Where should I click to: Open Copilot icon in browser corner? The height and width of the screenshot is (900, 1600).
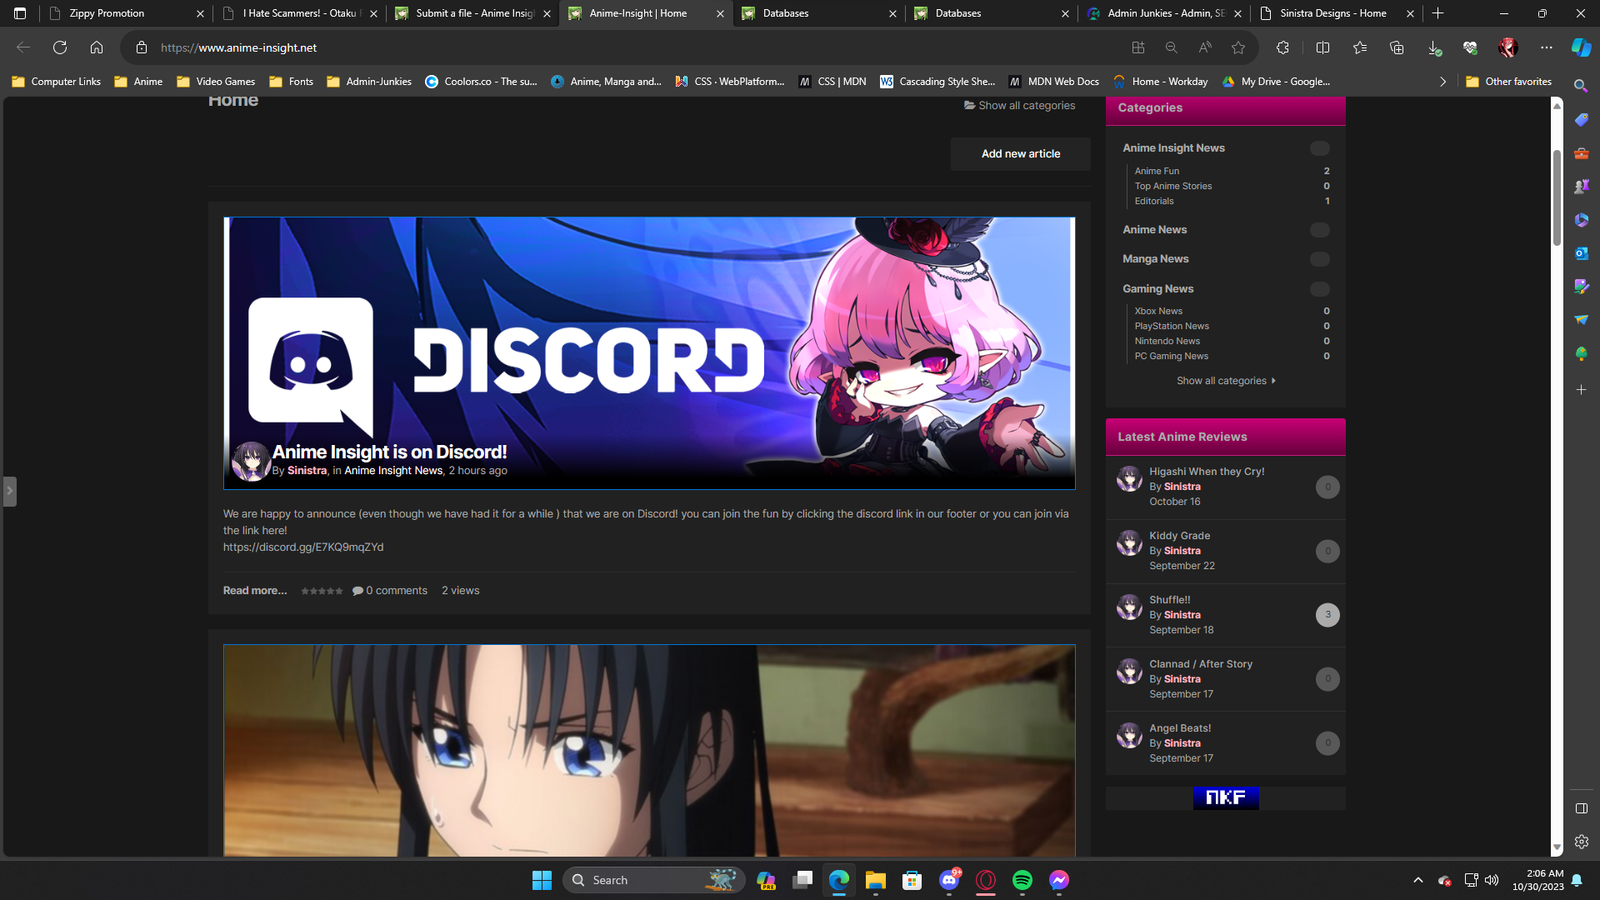tap(1581, 47)
